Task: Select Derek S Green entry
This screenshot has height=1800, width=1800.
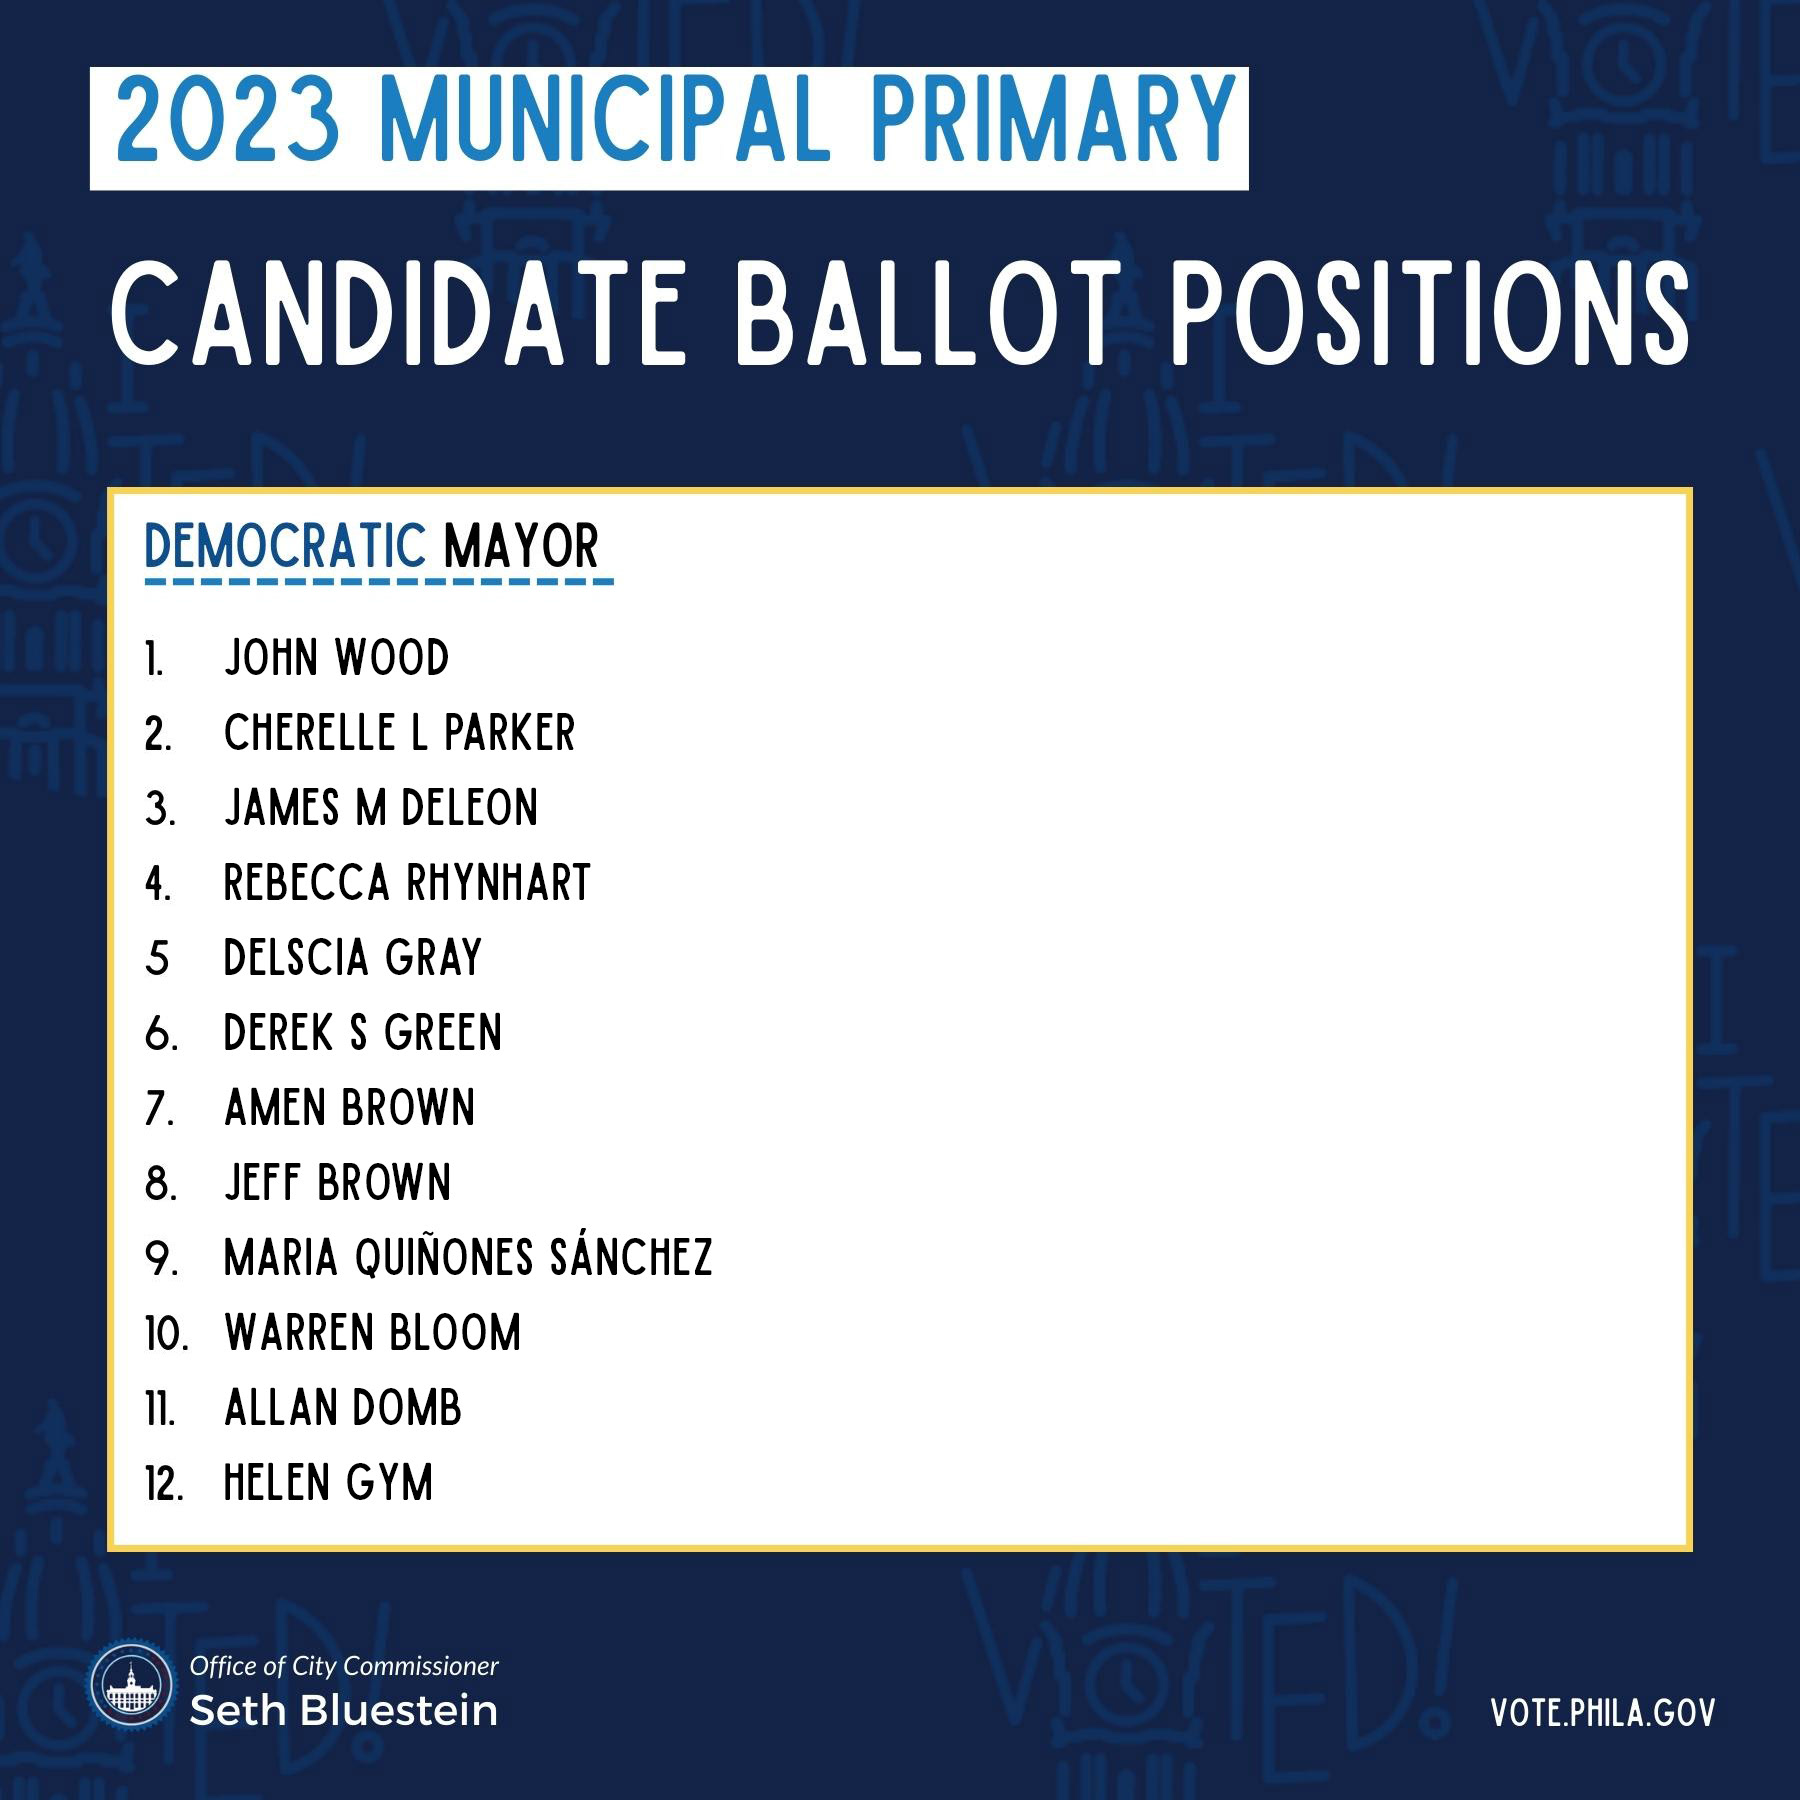Action: tap(363, 1033)
